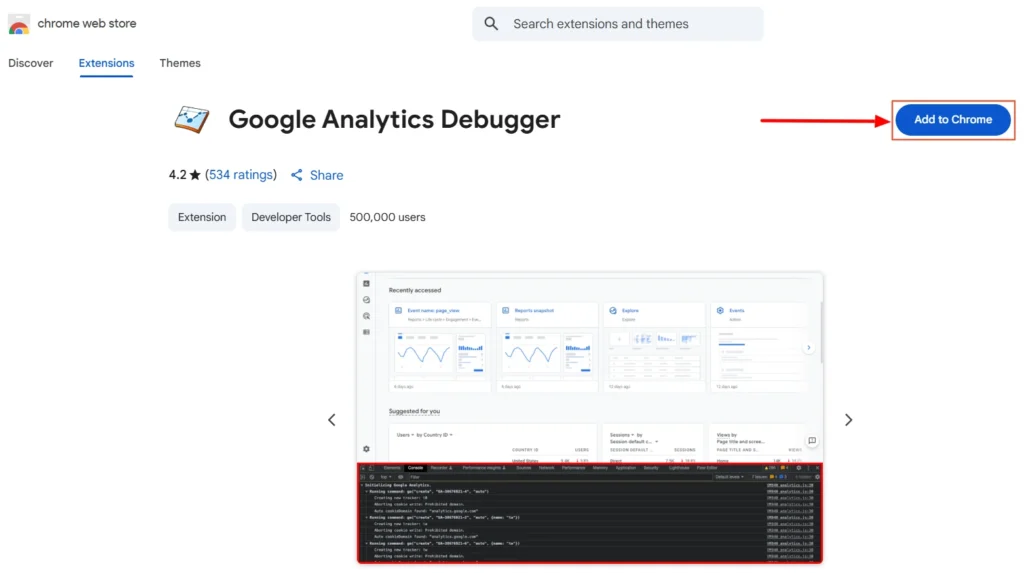Open the Themes tab
The height and width of the screenshot is (573, 1024).
click(180, 63)
